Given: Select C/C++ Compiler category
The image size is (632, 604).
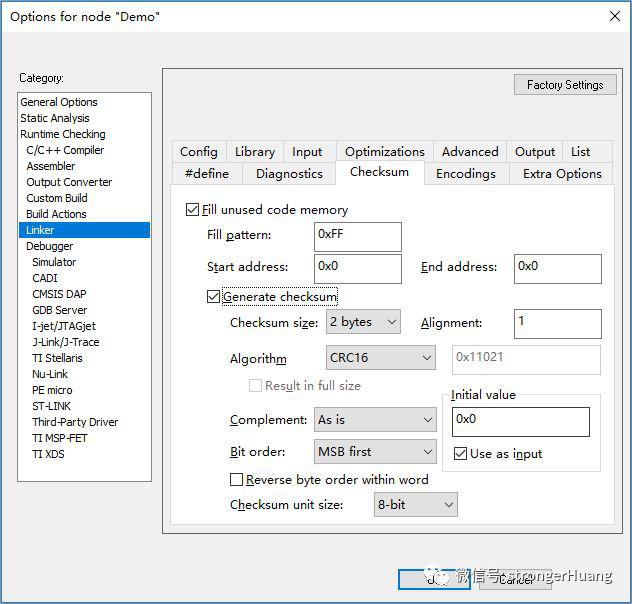Looking at the screenshot, I should pos(65,150).
